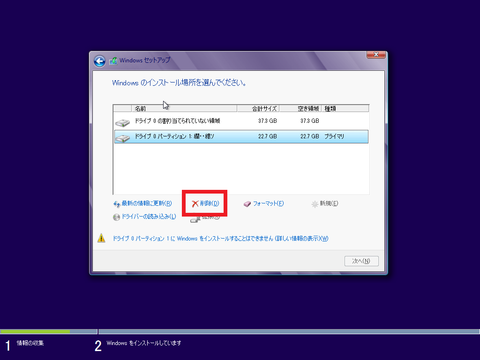The image size is (480, 360).
Task: Open the warning details link about Partition 1
Action: tap(221, 238)
